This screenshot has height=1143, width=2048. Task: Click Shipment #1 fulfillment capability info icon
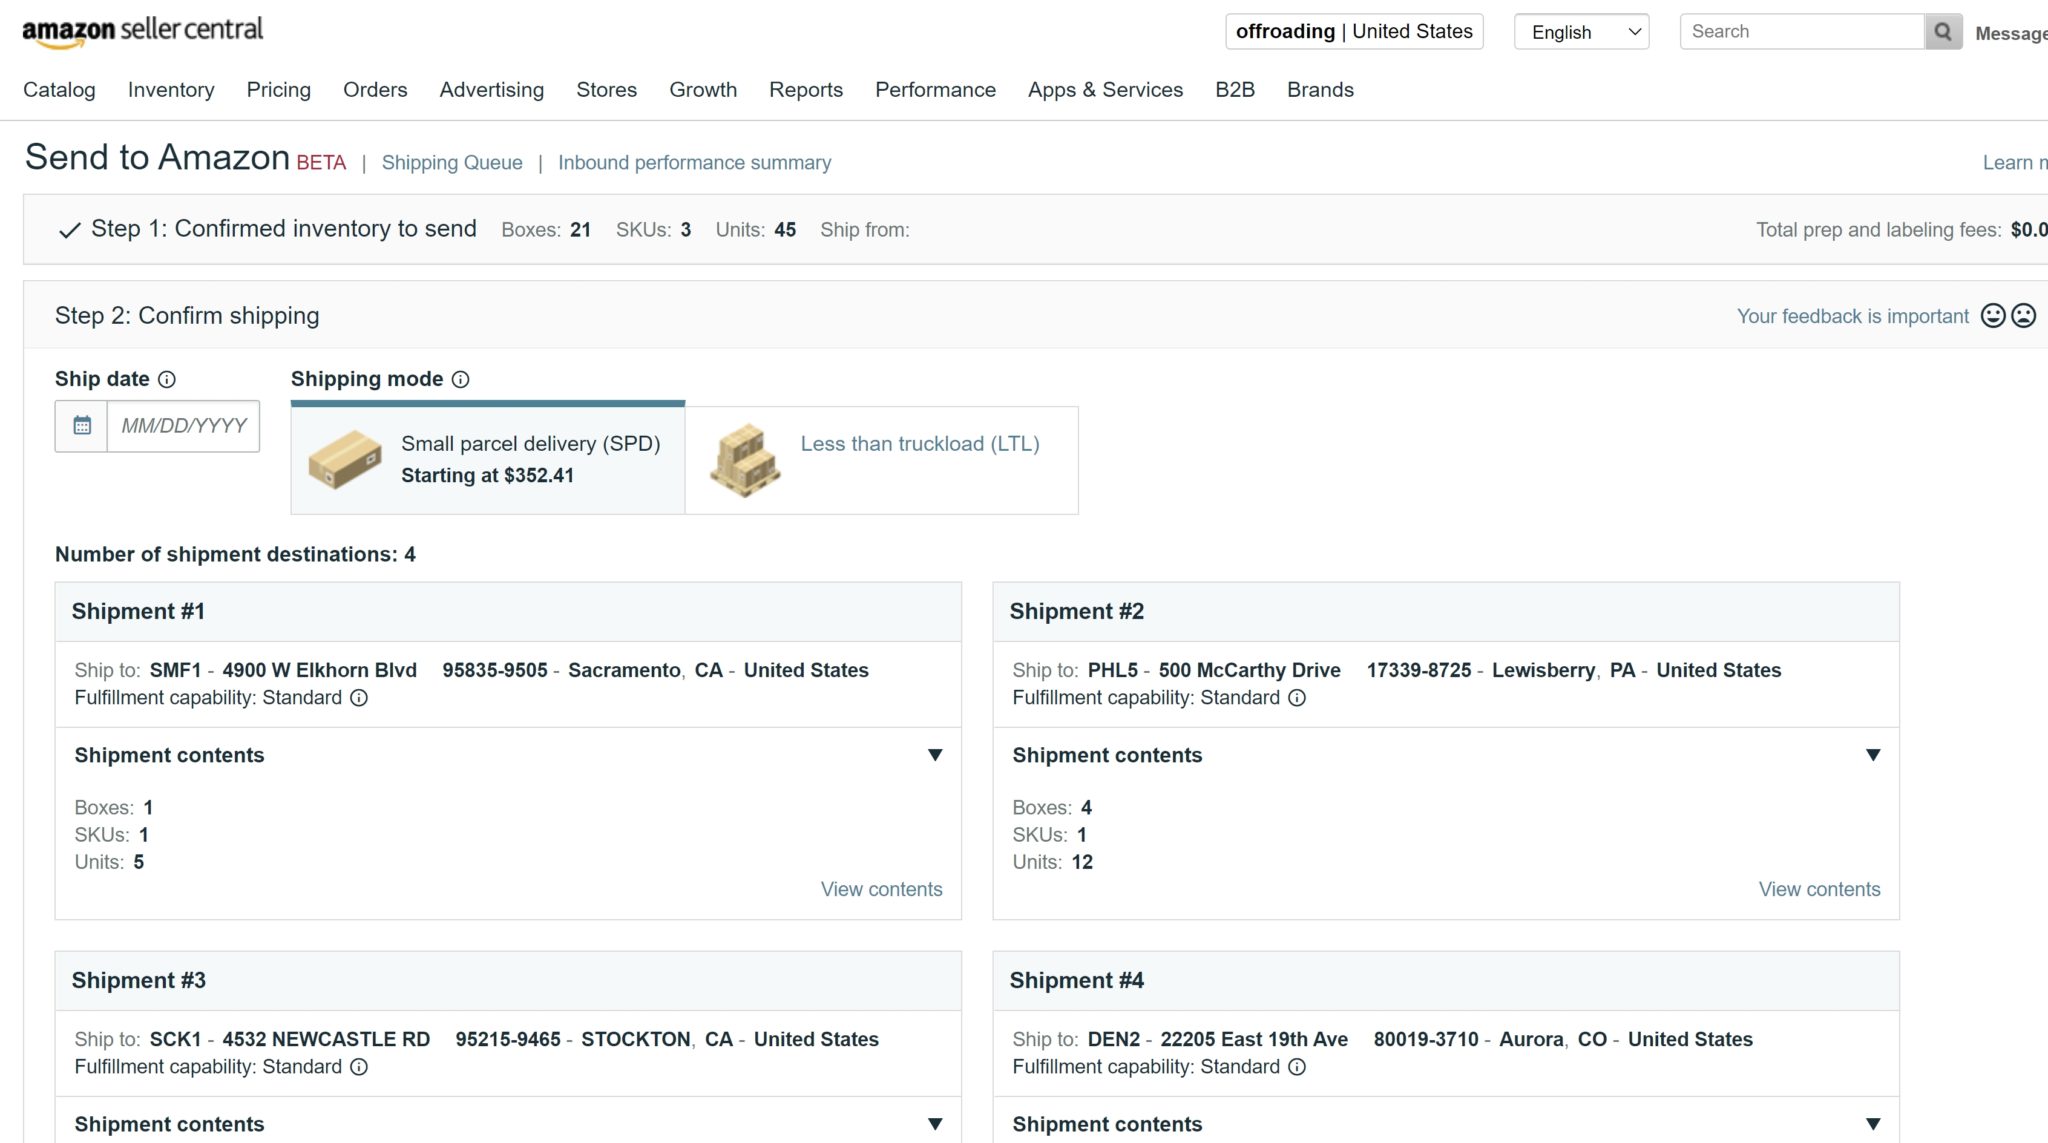pyautogui.click(x=359, y=698)
